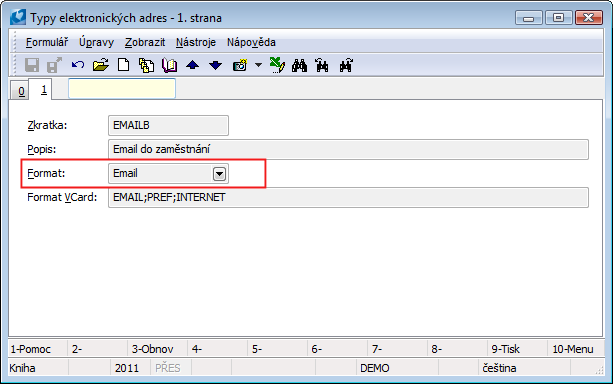This screenshot has height=384, width=613.
Task: Open the Zobrazit menu
Action: [145, 42]
